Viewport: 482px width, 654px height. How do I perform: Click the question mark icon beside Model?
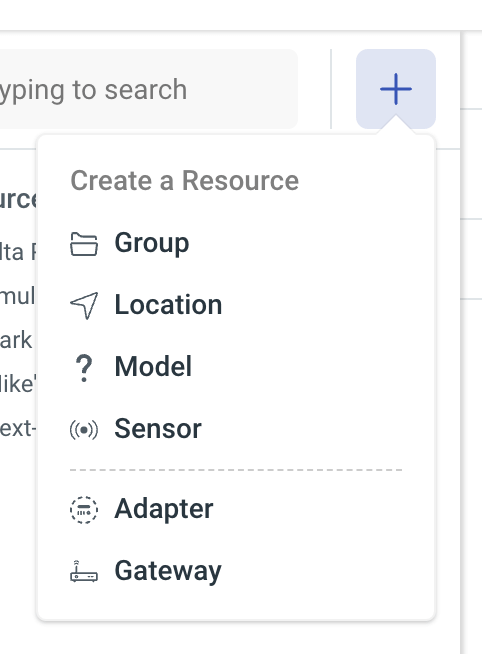point(84,368)
